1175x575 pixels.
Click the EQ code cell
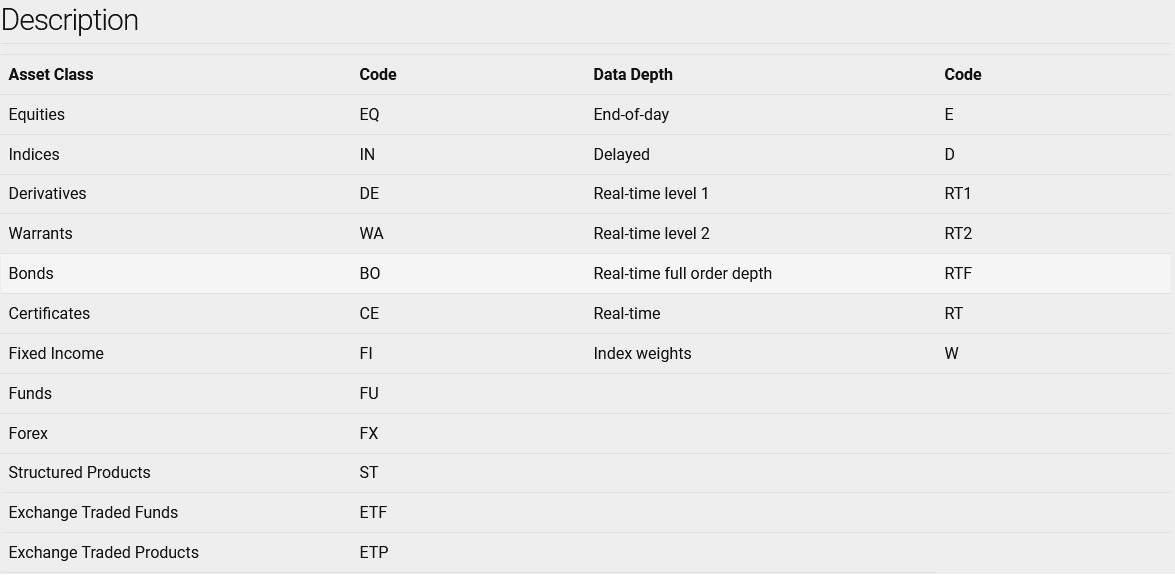point(369,115)
